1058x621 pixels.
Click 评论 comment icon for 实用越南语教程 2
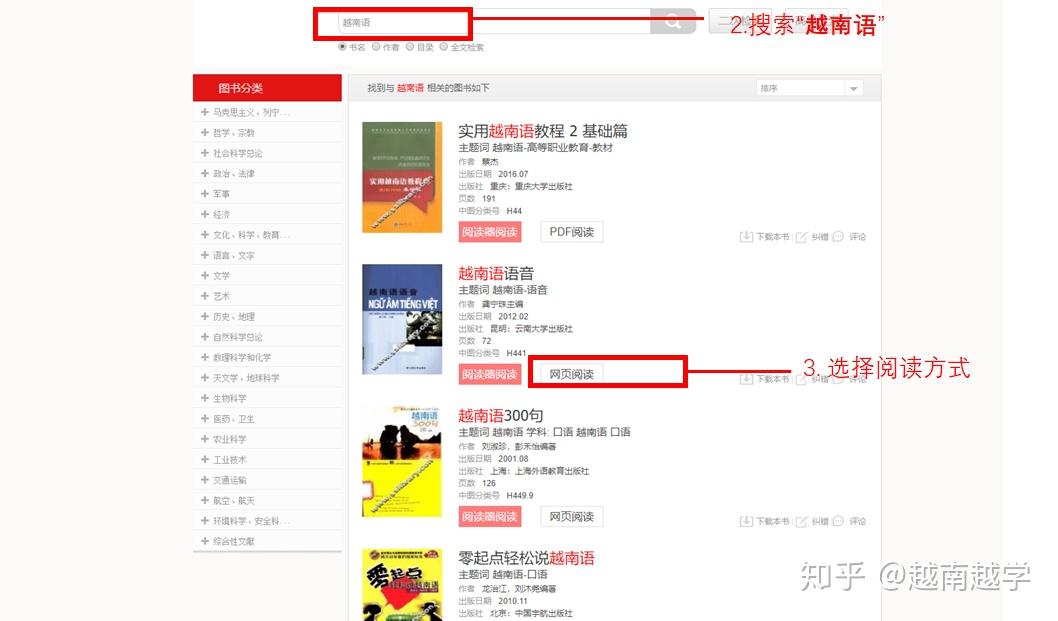point(838,237)
